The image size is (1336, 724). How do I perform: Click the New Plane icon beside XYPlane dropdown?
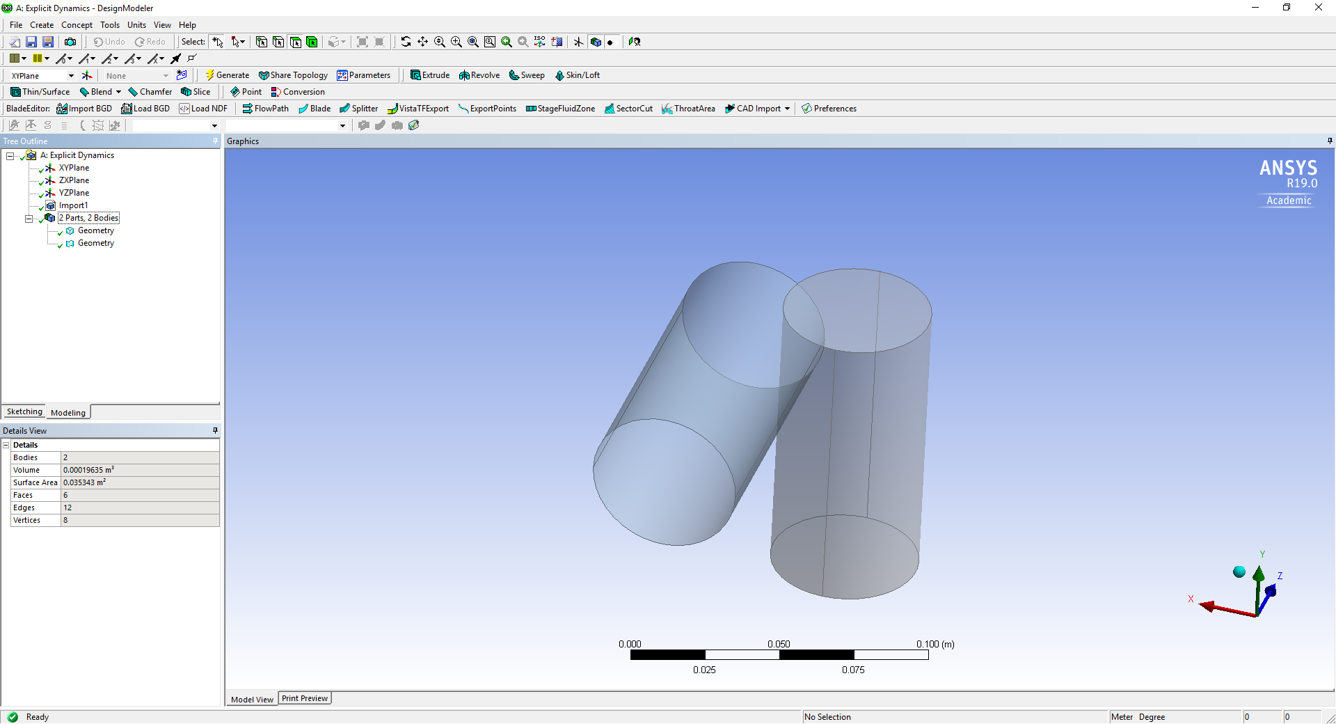87,76
